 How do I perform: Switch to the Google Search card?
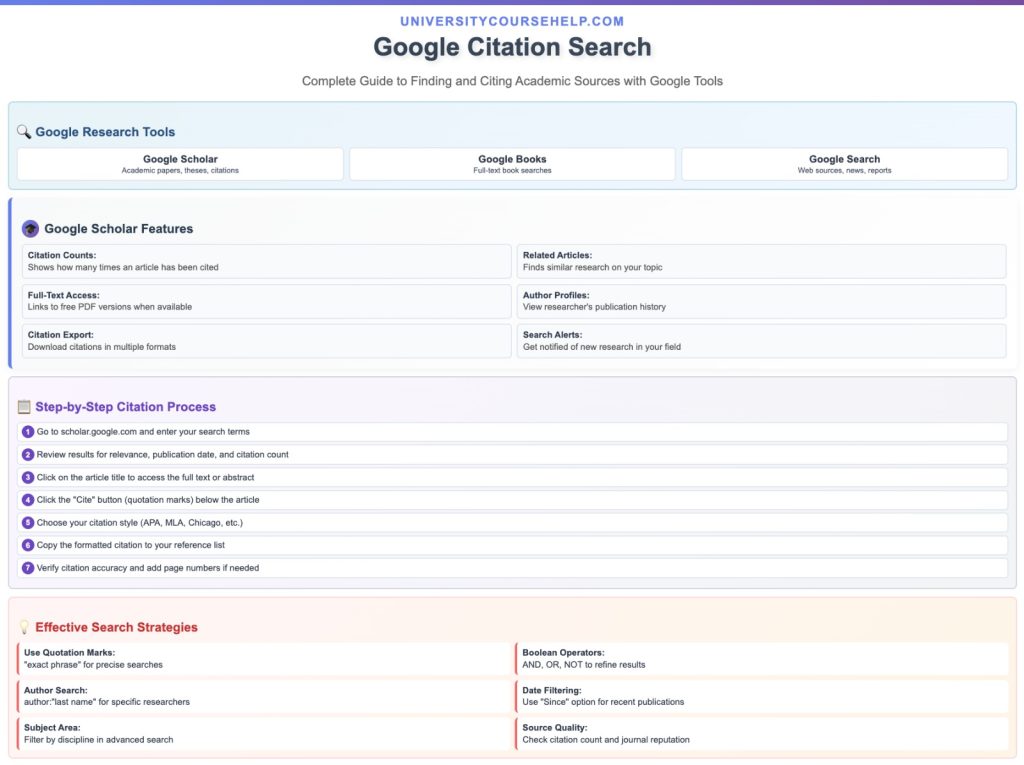pyautogui.click(x=844, y=164)
